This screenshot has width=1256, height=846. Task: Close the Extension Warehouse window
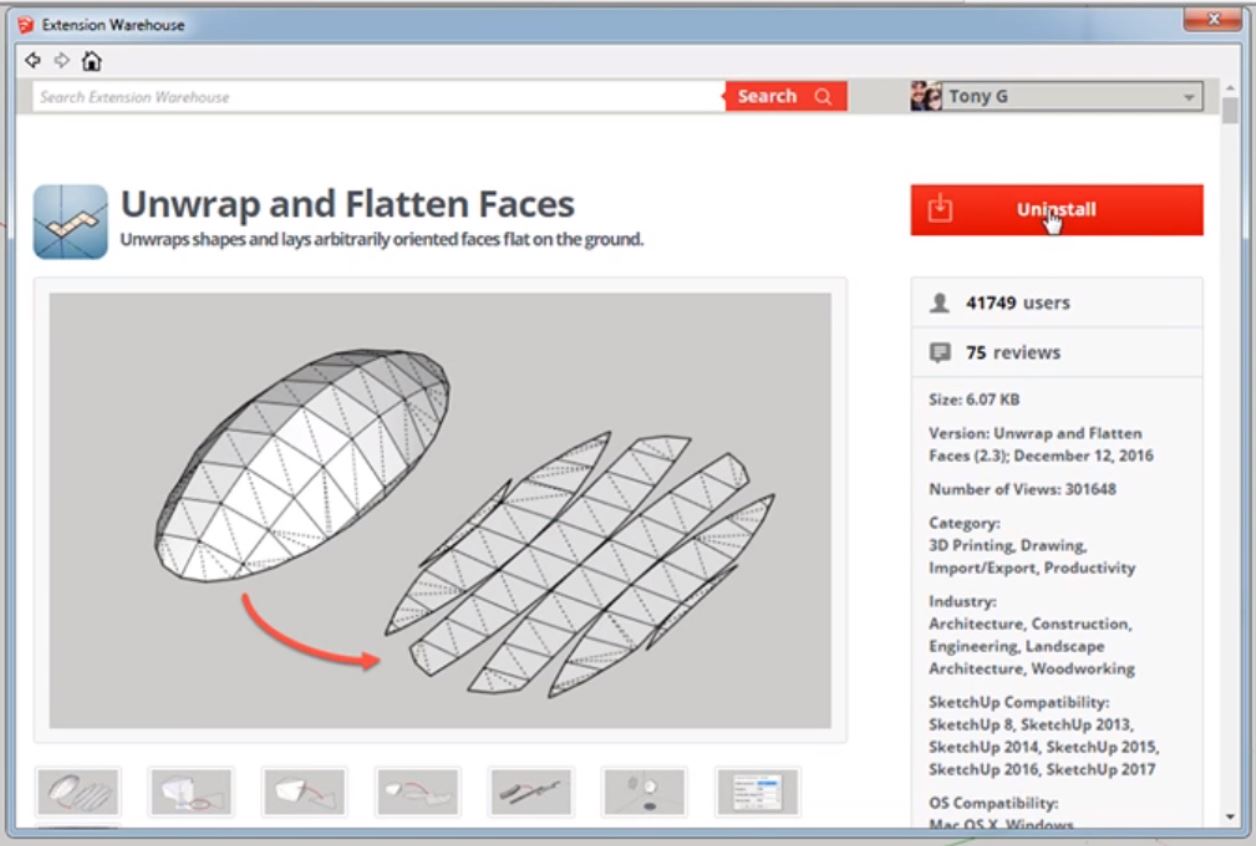pyautogui.click(x=1215, y=19)
